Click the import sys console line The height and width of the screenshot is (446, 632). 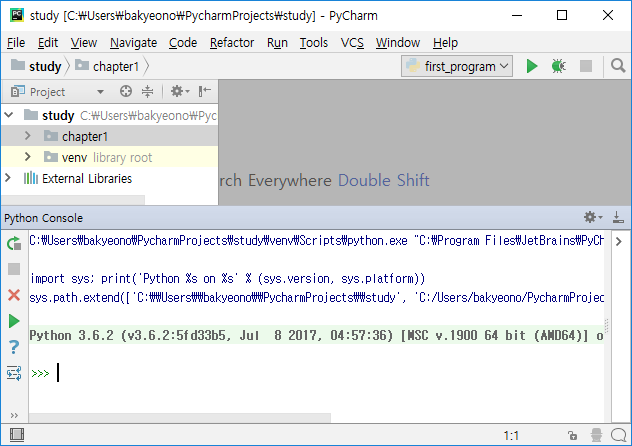[x=227, y=278]
